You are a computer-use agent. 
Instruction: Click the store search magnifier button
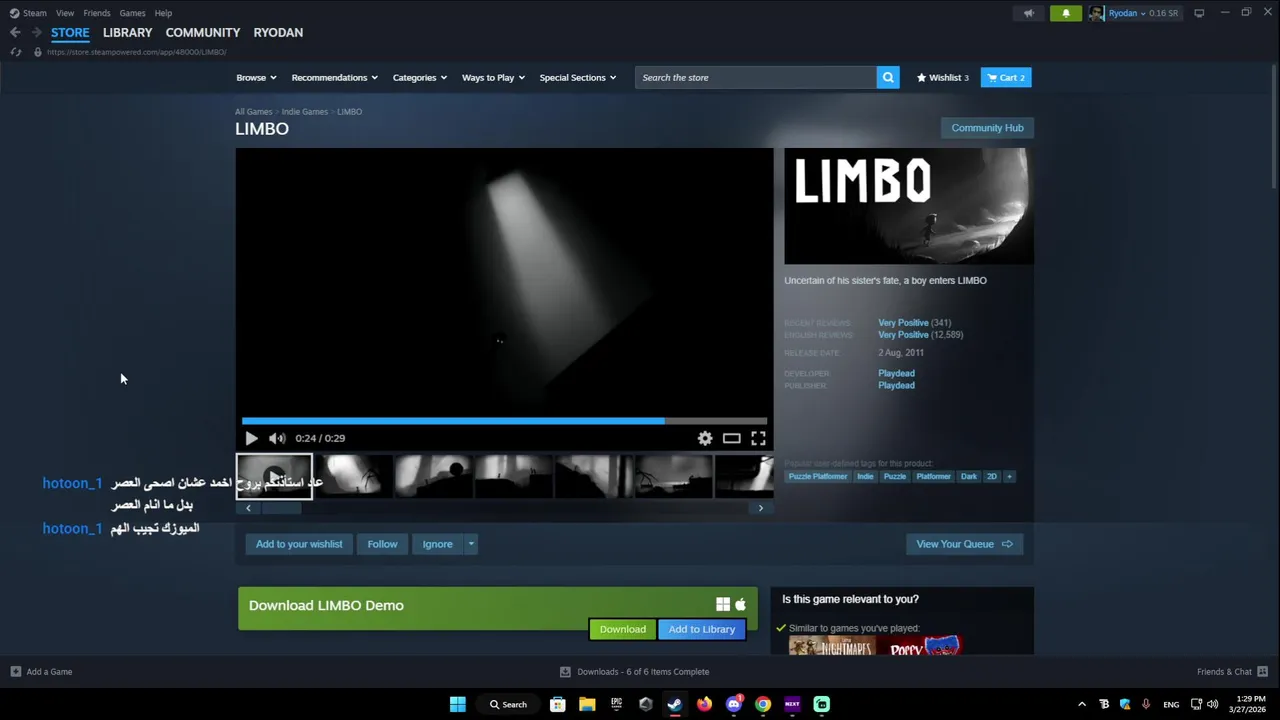[x=888, y=77]
